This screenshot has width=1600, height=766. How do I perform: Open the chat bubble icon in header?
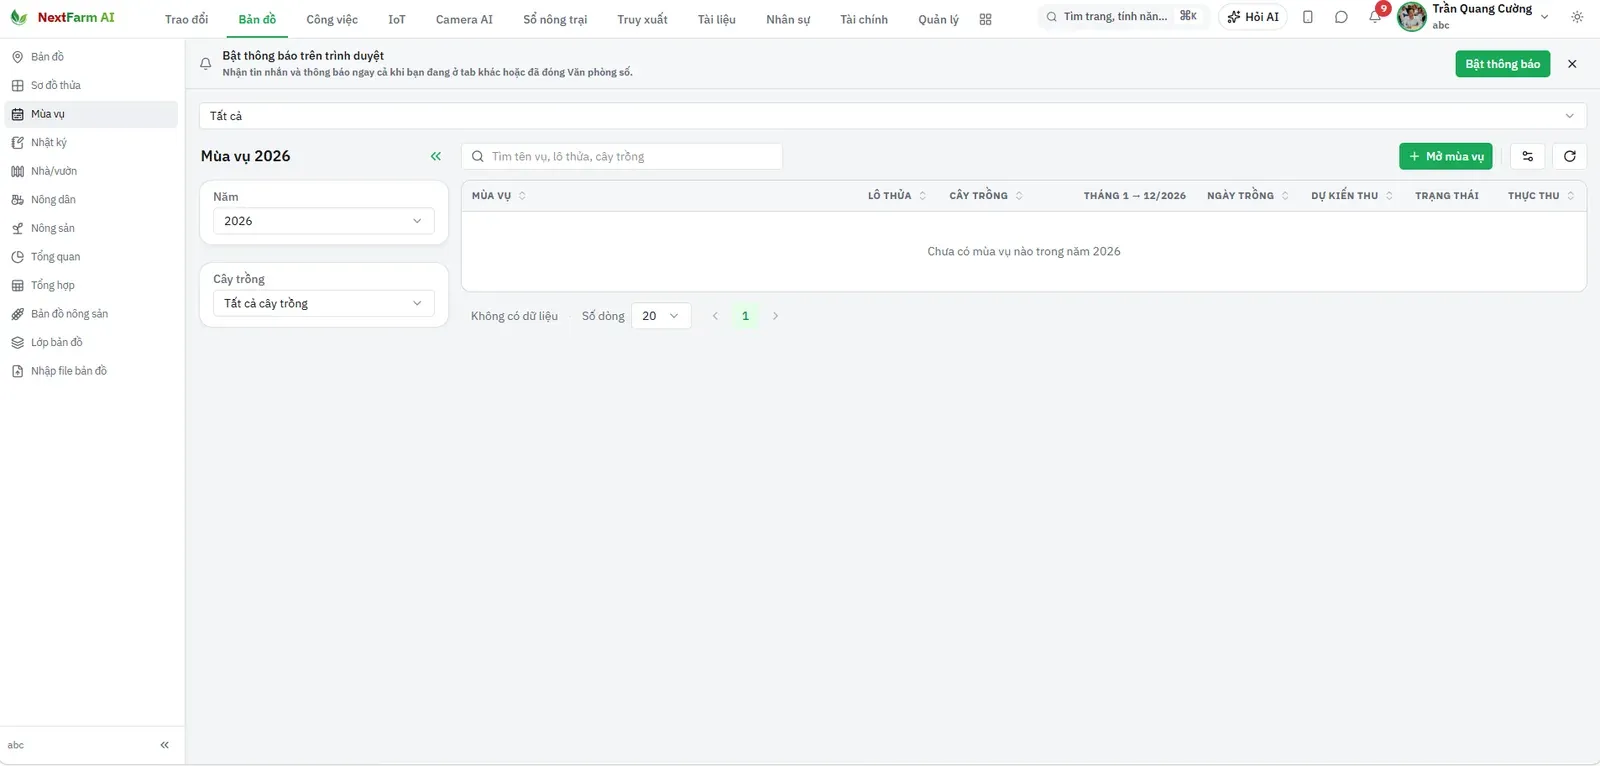1341,17
